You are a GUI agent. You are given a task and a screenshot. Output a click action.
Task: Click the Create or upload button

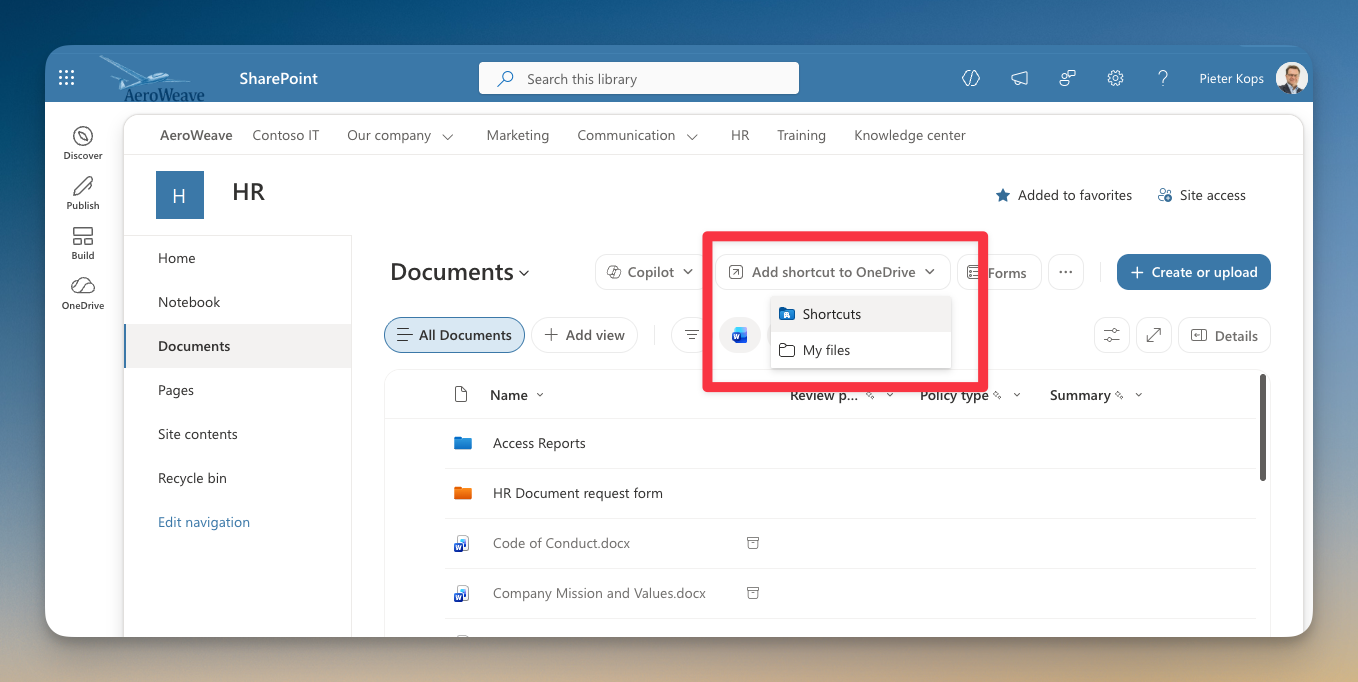[1194, 272]
